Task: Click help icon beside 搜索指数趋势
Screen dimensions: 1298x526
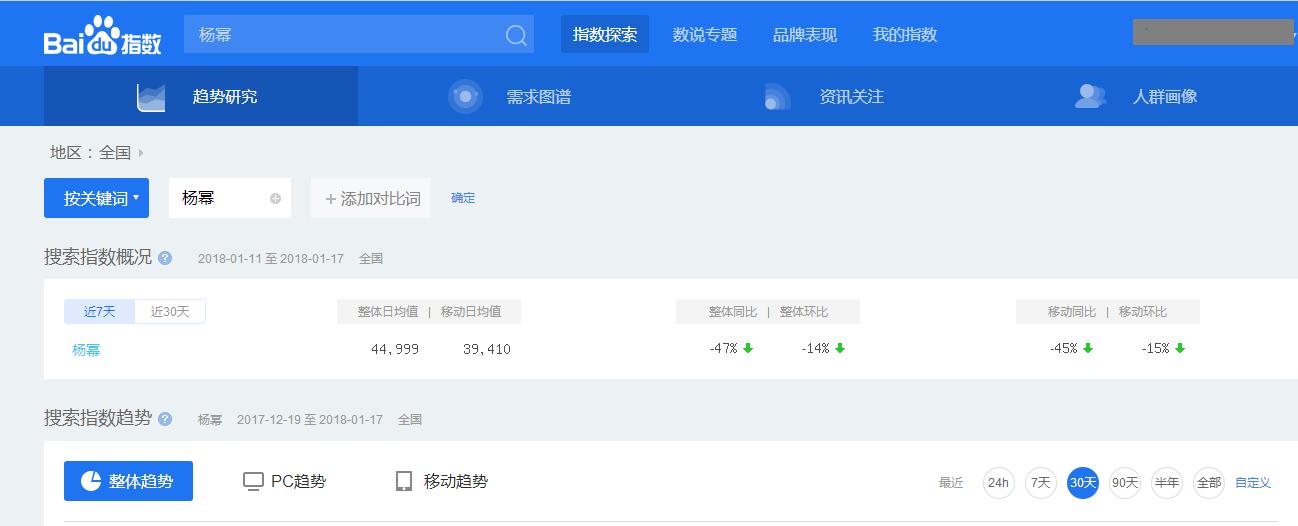Action: click(x=165, y=419)
